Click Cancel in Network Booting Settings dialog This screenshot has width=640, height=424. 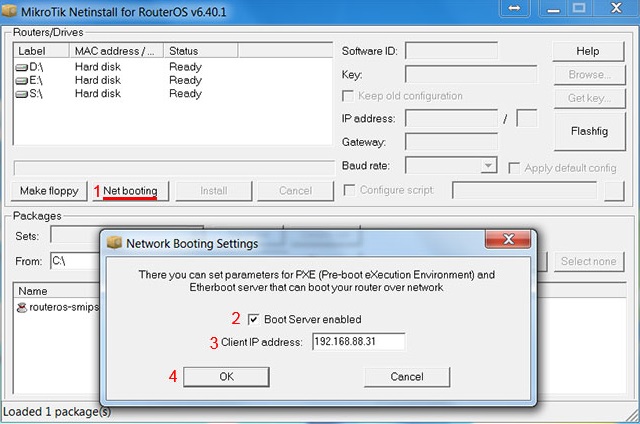(407, 377)
